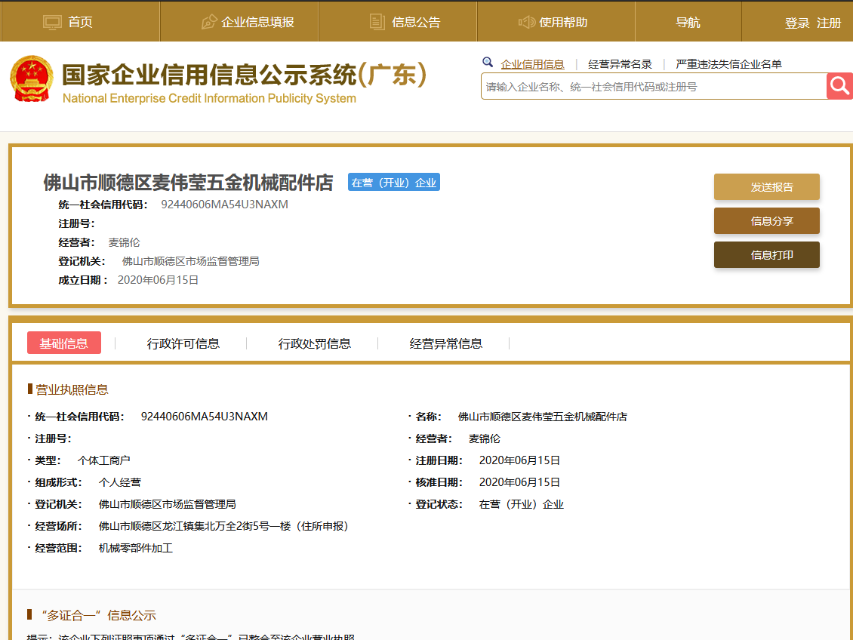The width and height of the screenshot is (853, 640).
Task: Select the 企业信息信息 search category
Action: pos(532,64)
